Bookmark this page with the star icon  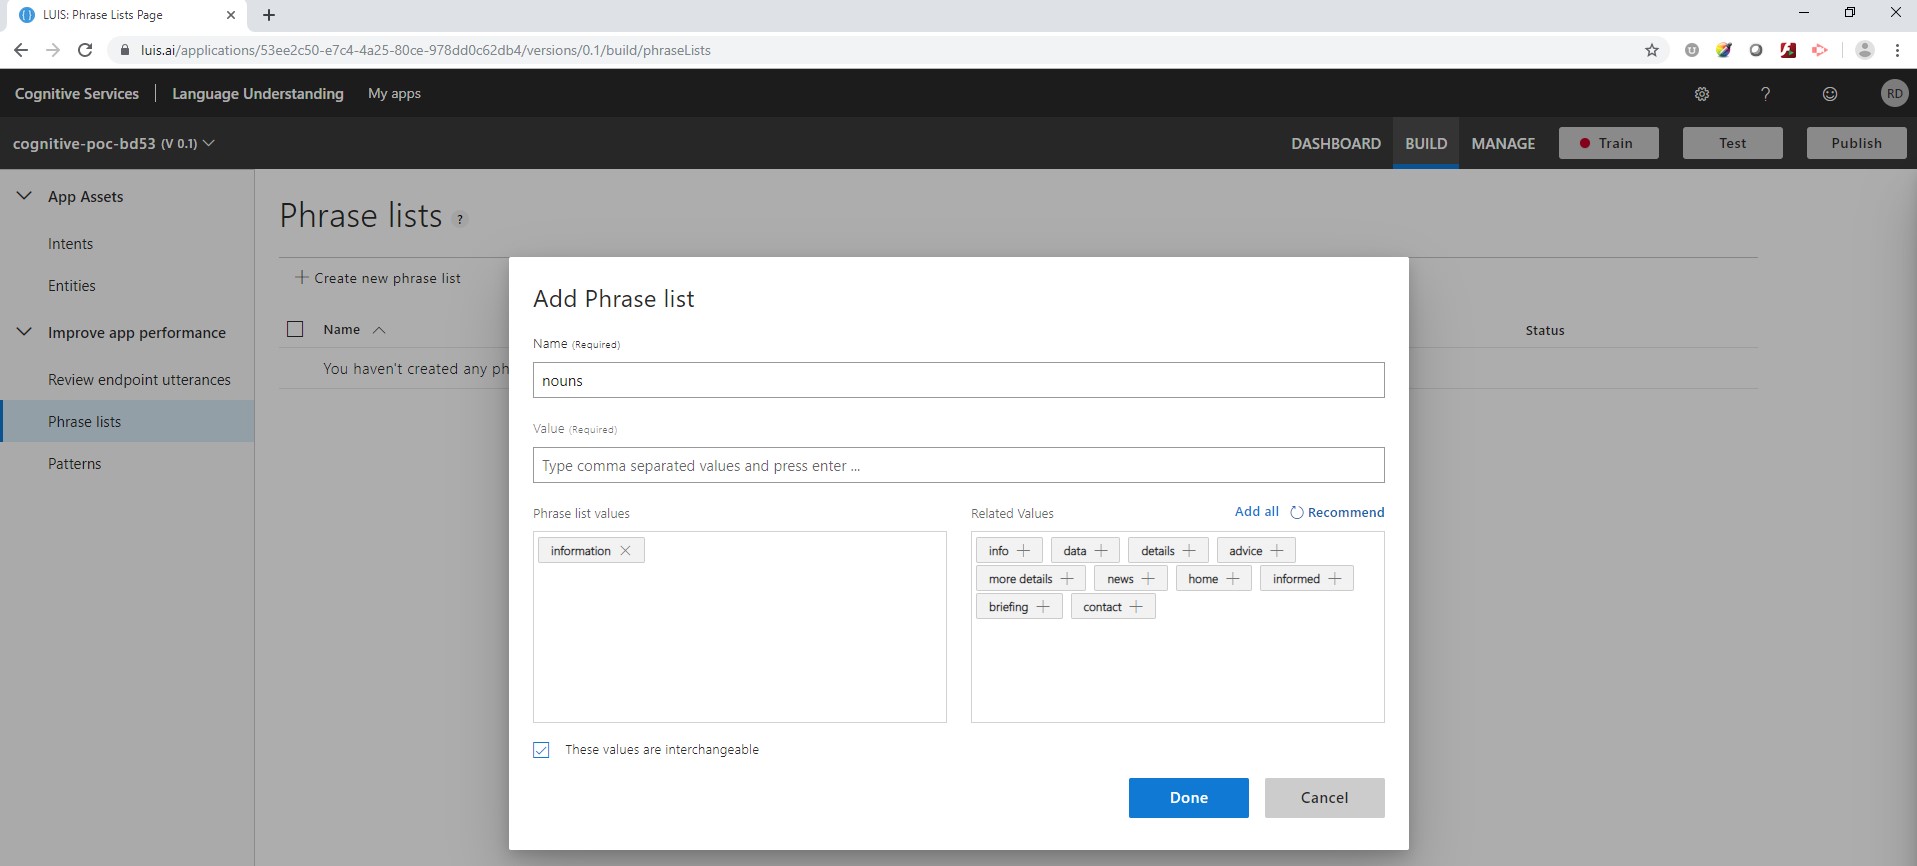pyautogui.click(x=1652, y=50)
